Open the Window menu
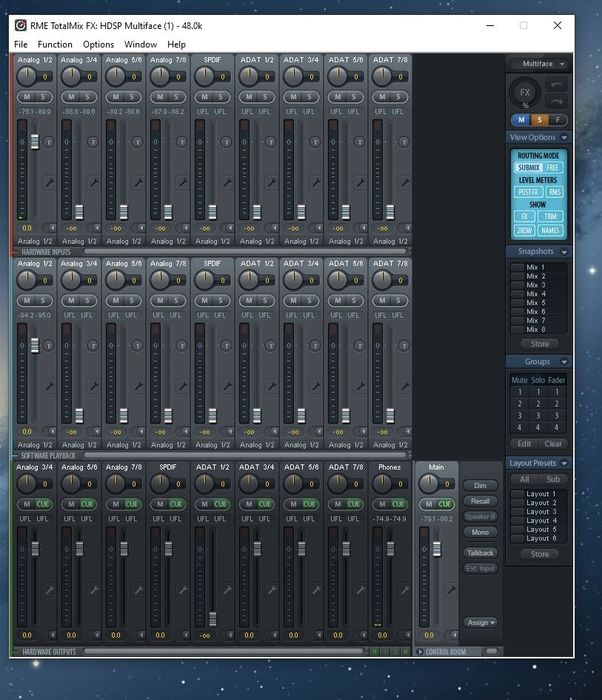 coord(140,45)
